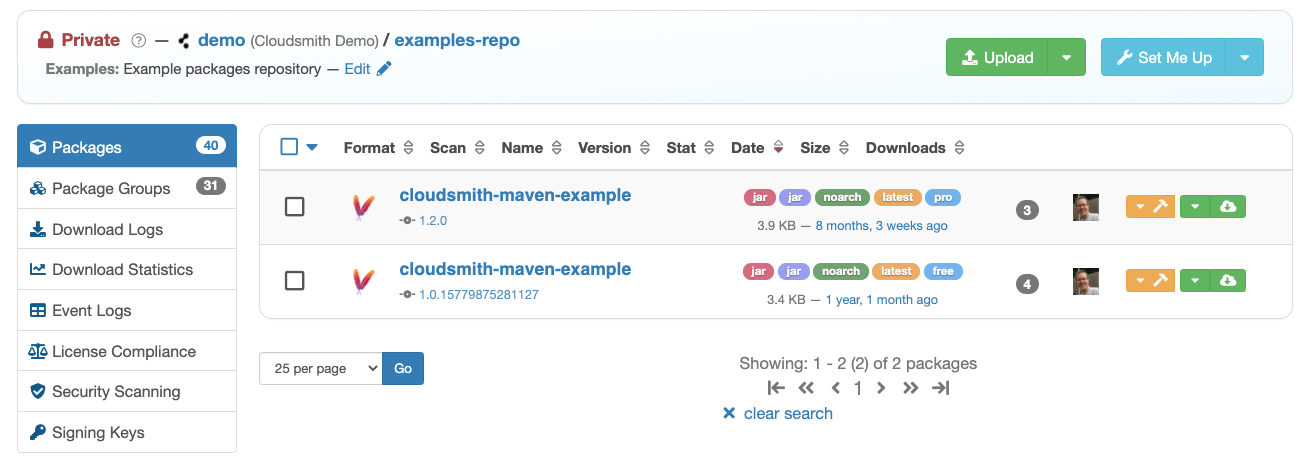Click the free tag badge
The height and width of the screenshot is (470, 1314).
[x=942, y=271]
